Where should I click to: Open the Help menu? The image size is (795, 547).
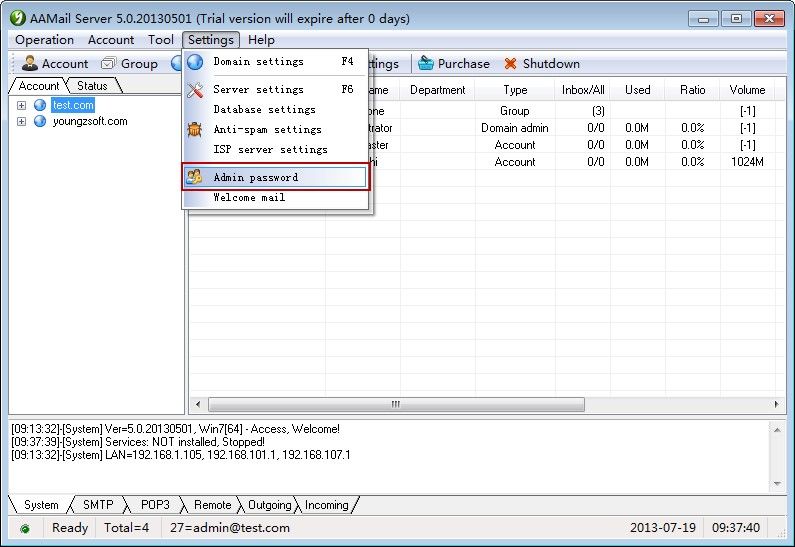pyautogui.click(x=261, y=40)
